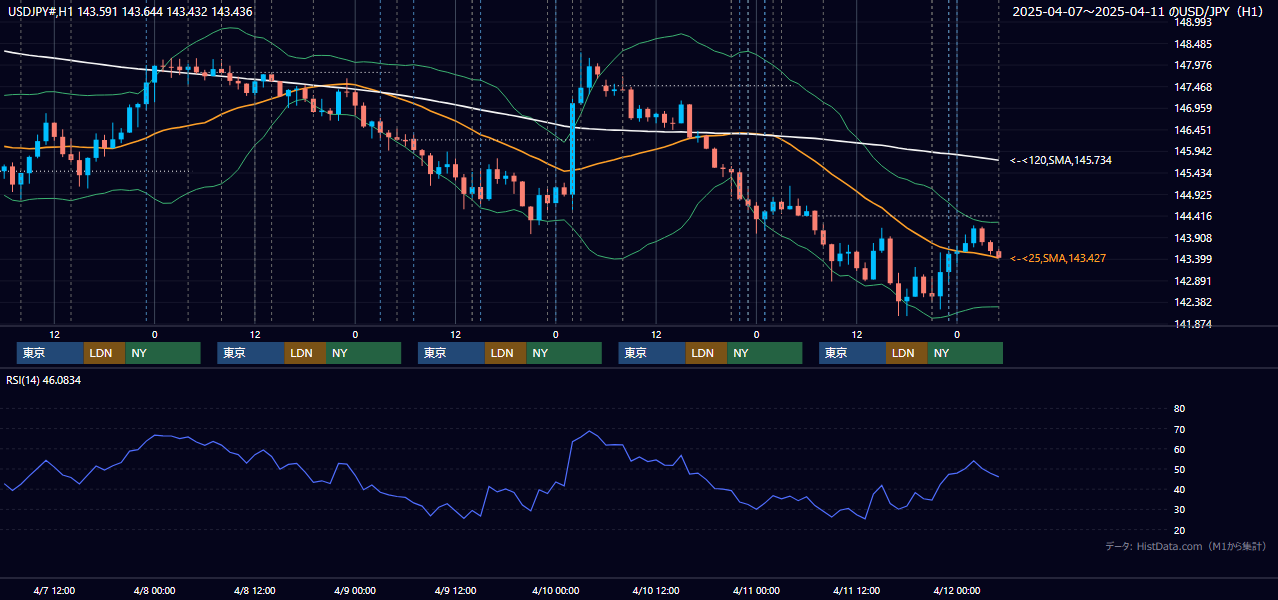Click price axis value 142.891
This screenshot has width=1278, height=600.
(1193, 281)
